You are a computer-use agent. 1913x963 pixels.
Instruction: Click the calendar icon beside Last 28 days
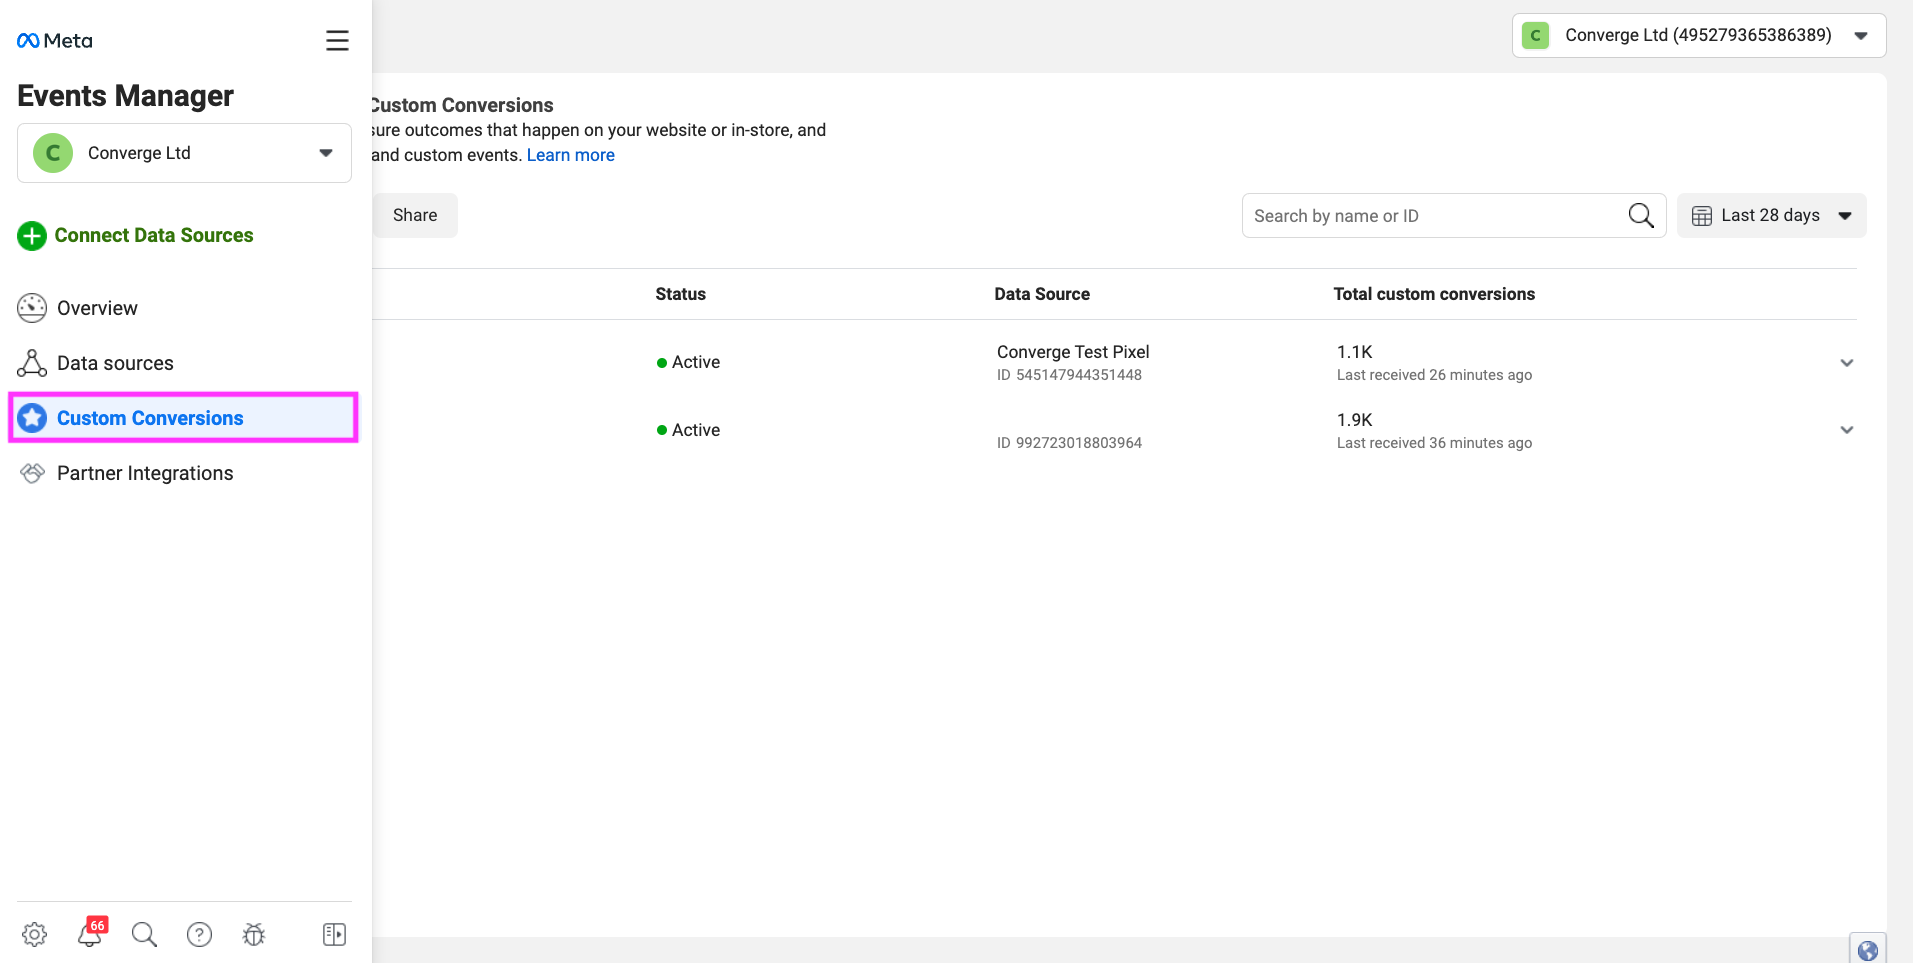pyautogui.click(x=1701, y=216)
